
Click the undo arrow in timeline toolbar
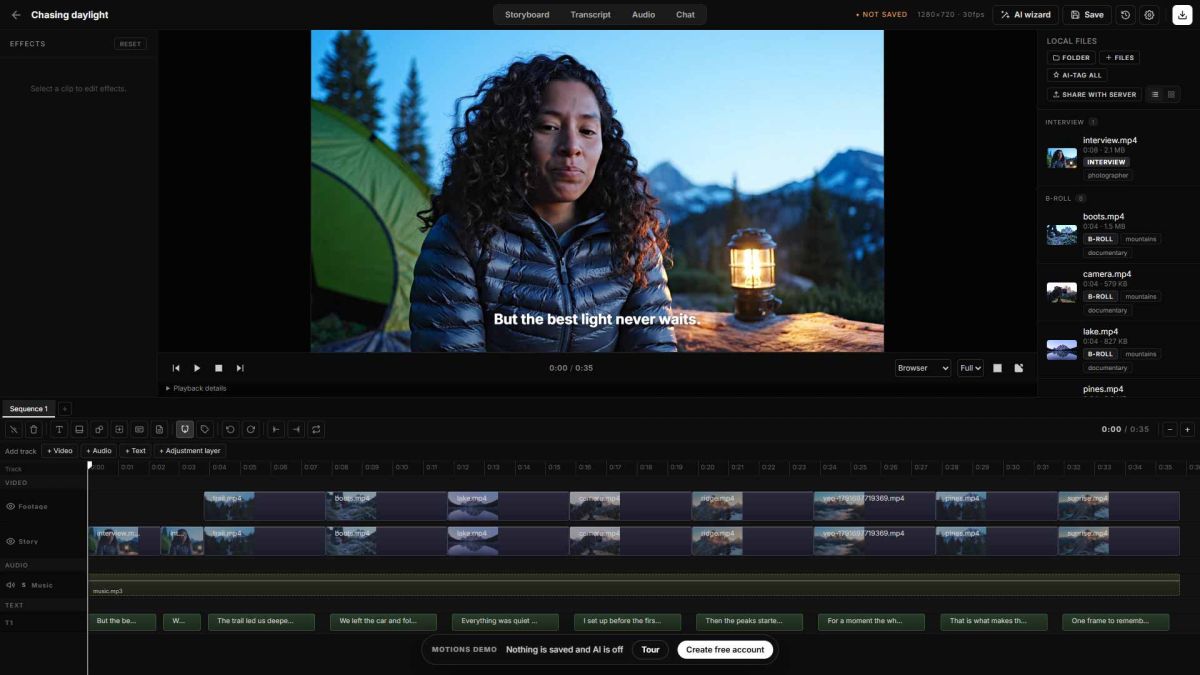pyautogui.click(x=230, y=429)
